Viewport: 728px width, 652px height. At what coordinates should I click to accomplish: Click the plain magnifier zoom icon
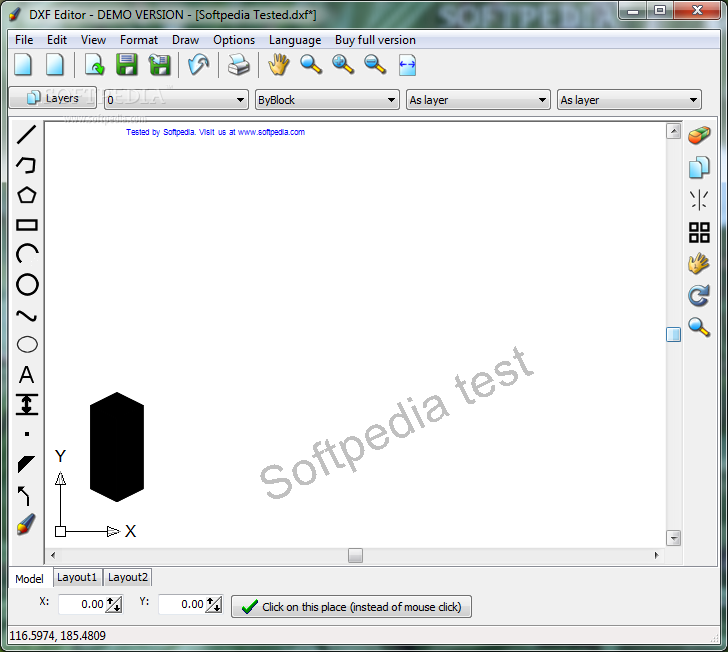pyautogui.click(x=311, y=65)
